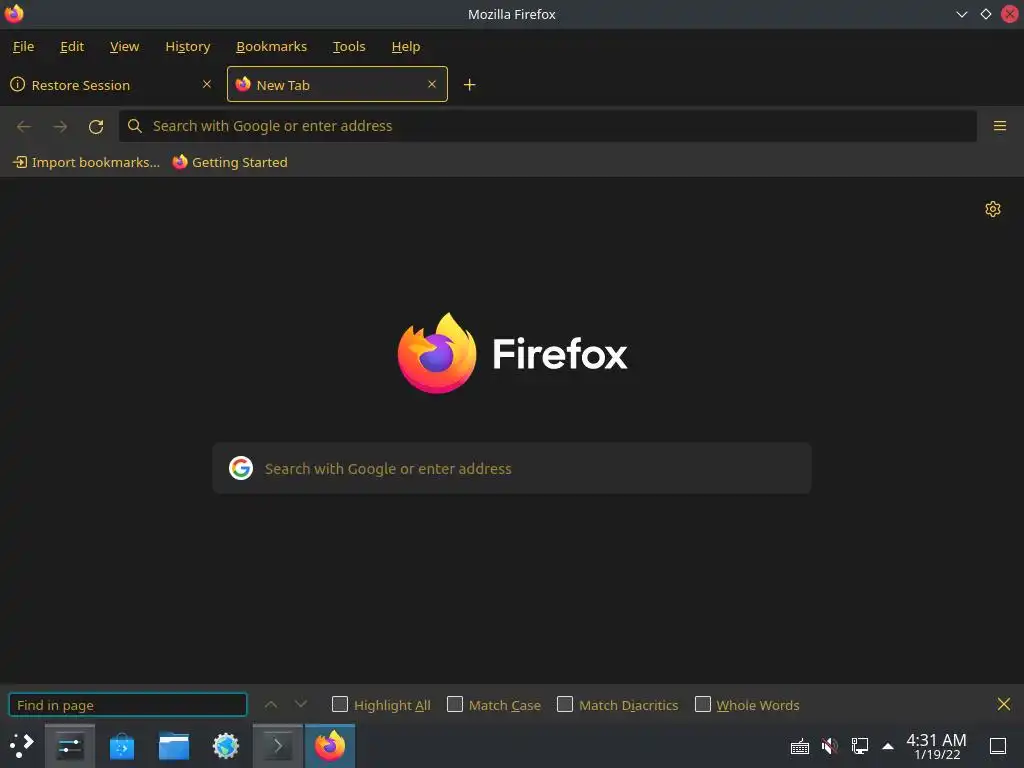Screen dimensions: 1024x768
Task: Enable Match Case checkbox
Action: 455,704
